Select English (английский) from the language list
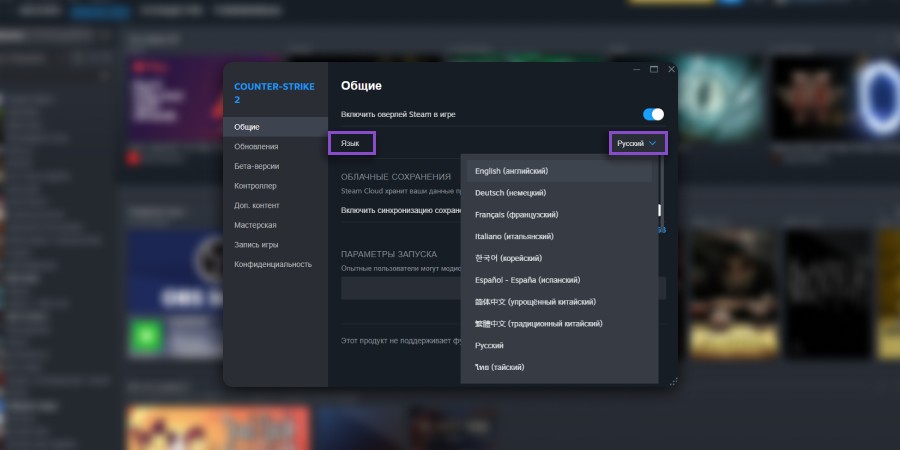This screenshot has height=450, width=900. pyautogui.click(x=559, y=171)
